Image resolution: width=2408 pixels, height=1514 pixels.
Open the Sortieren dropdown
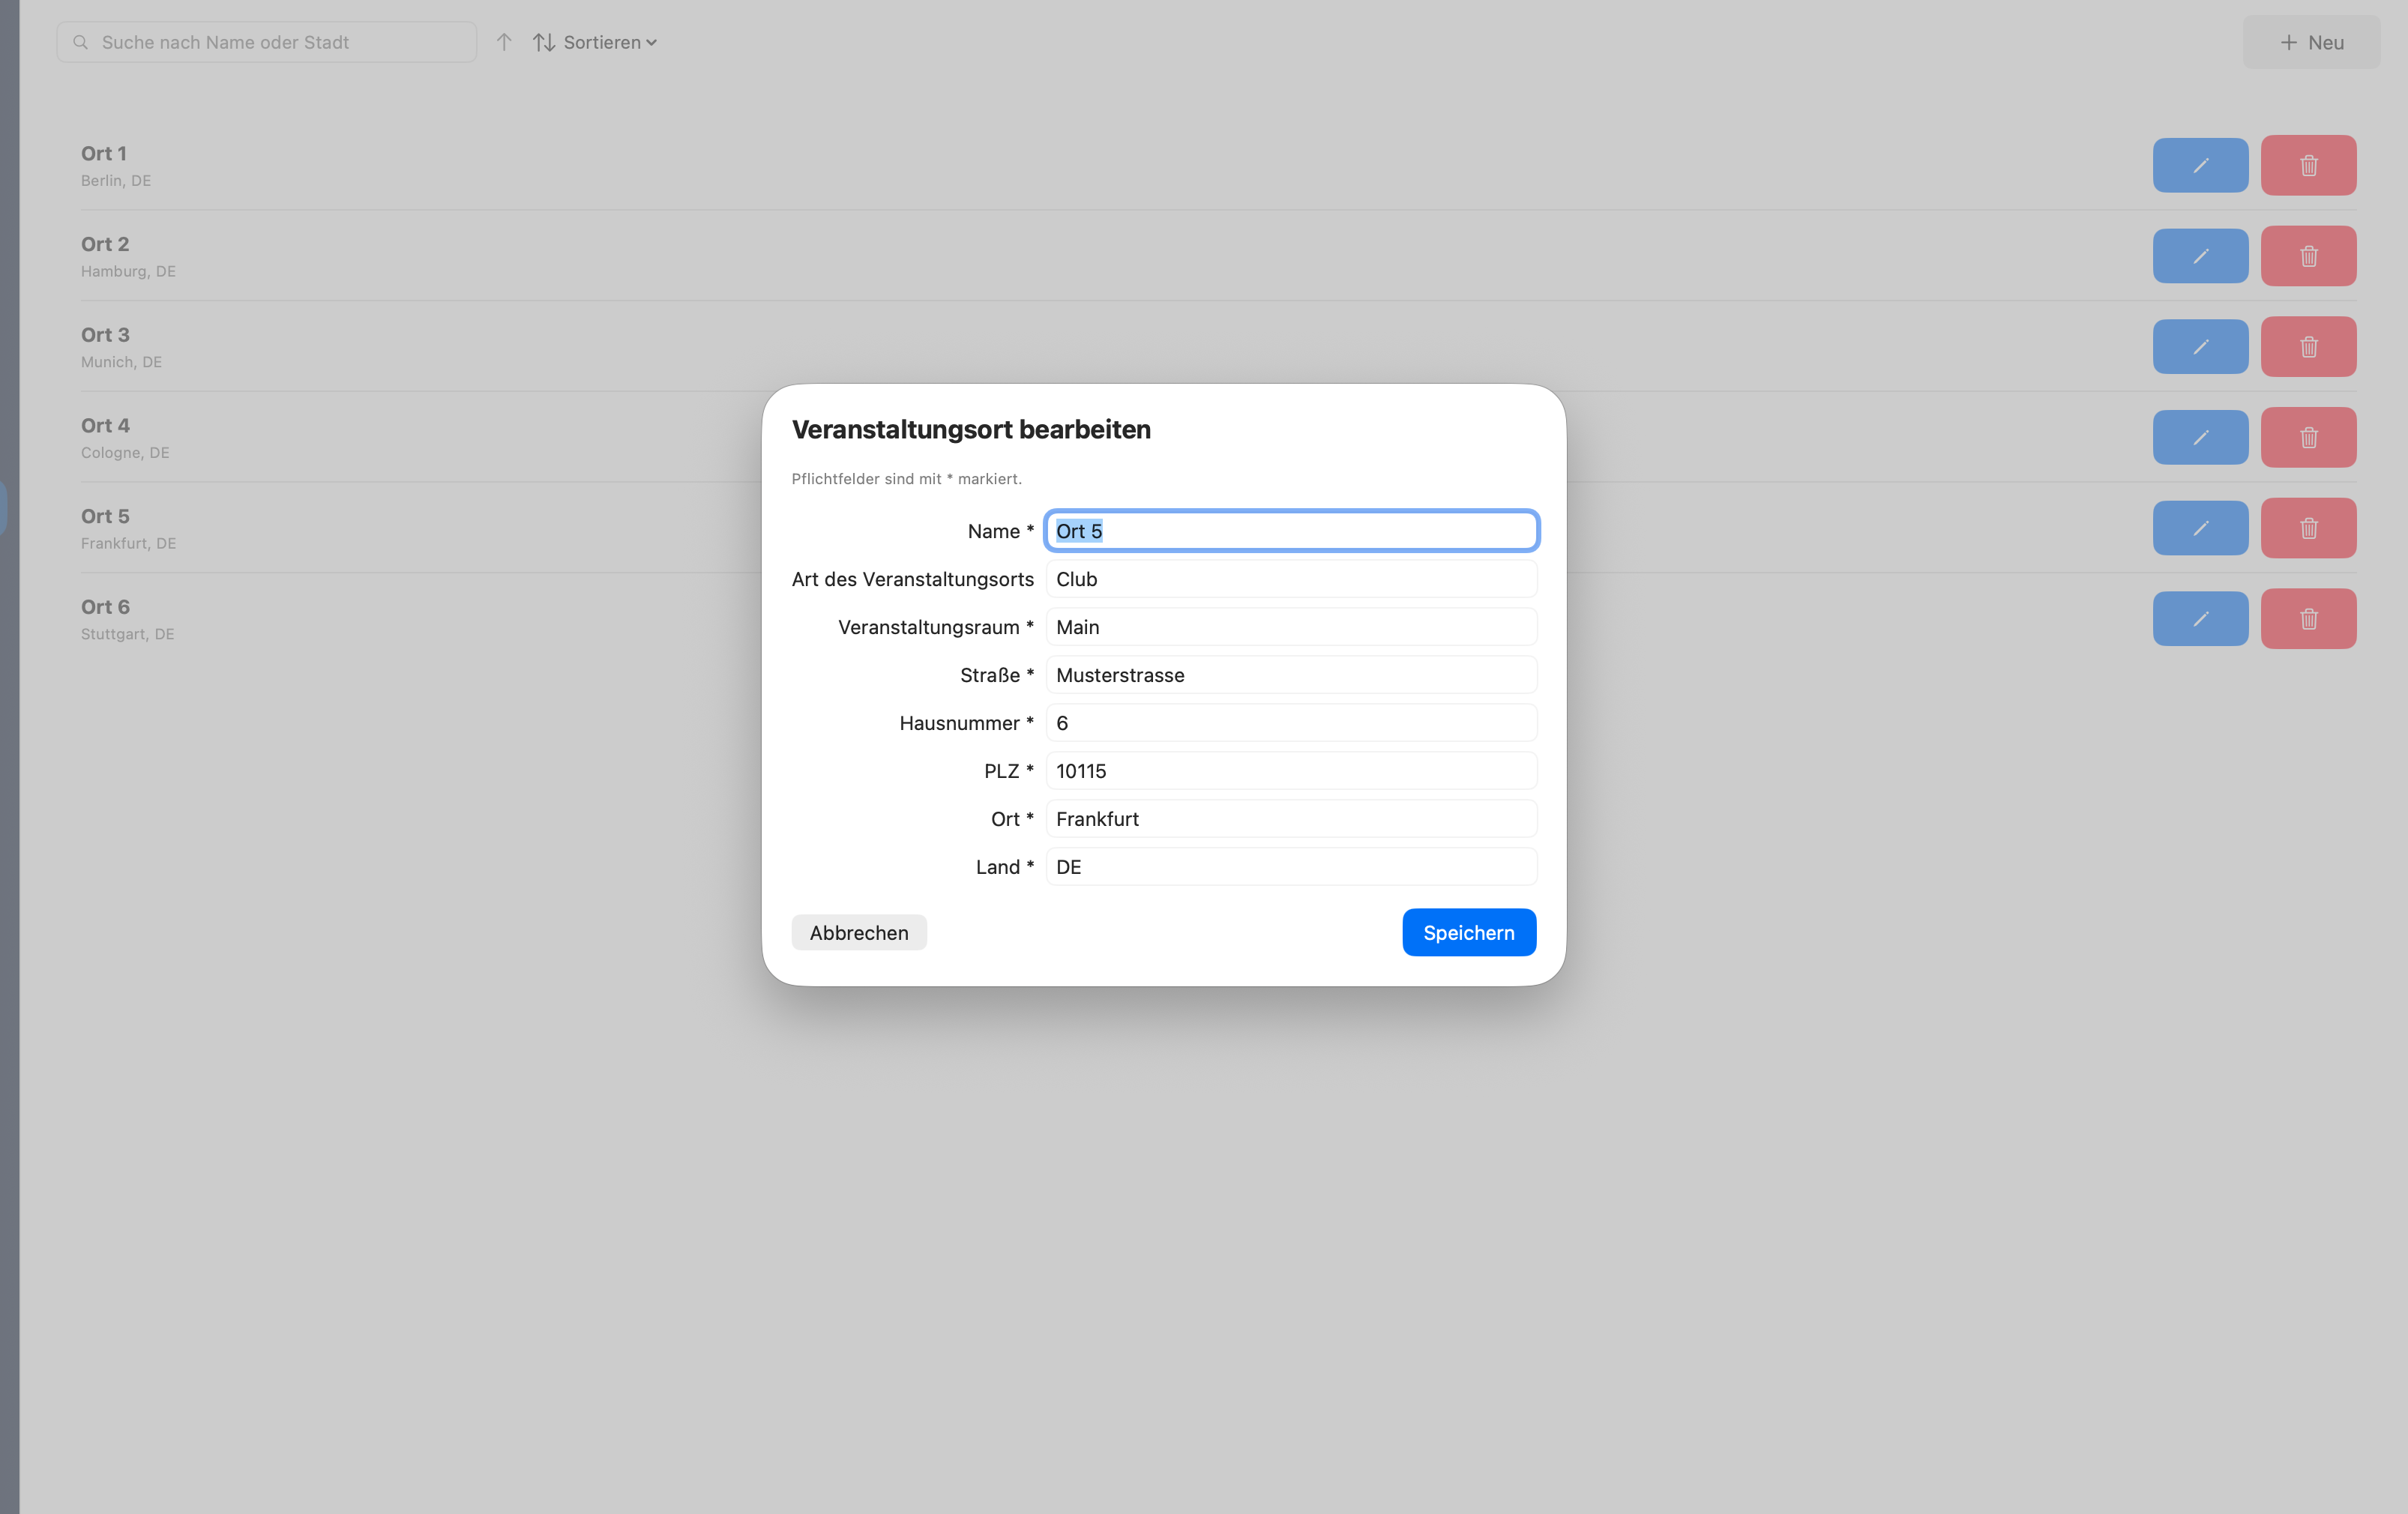(x=596, y=42)
